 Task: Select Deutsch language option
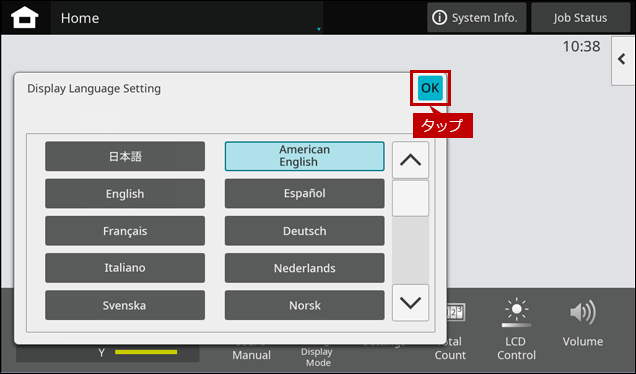[305, 231]
